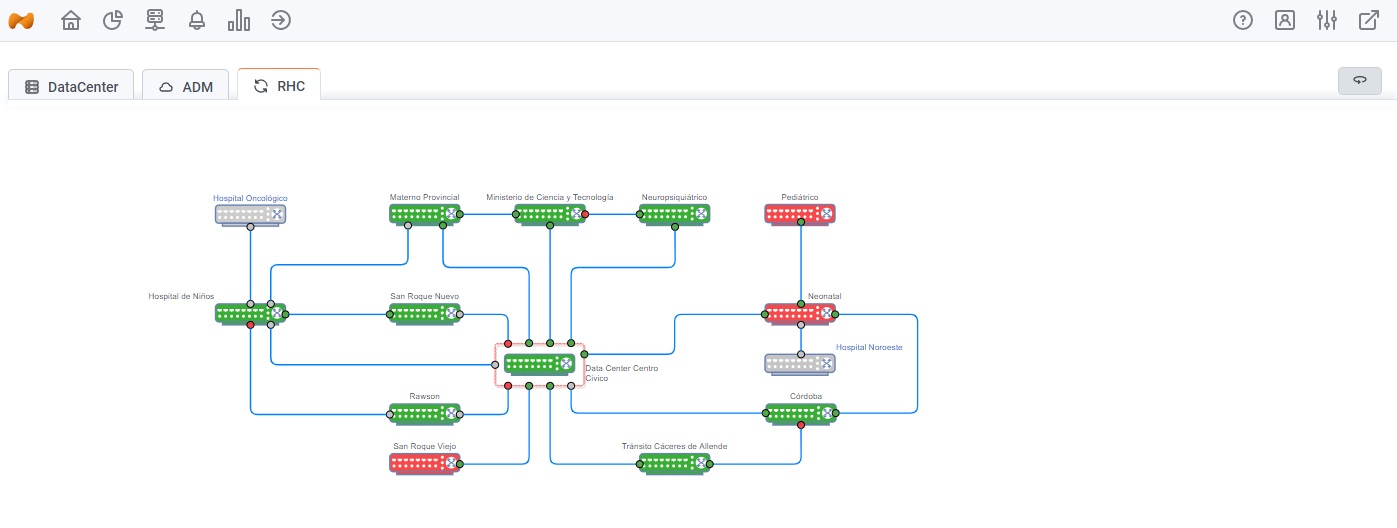
Task: Open the pie chart dashboard icon
Action: pyautogui.click(x=113, y=20)
